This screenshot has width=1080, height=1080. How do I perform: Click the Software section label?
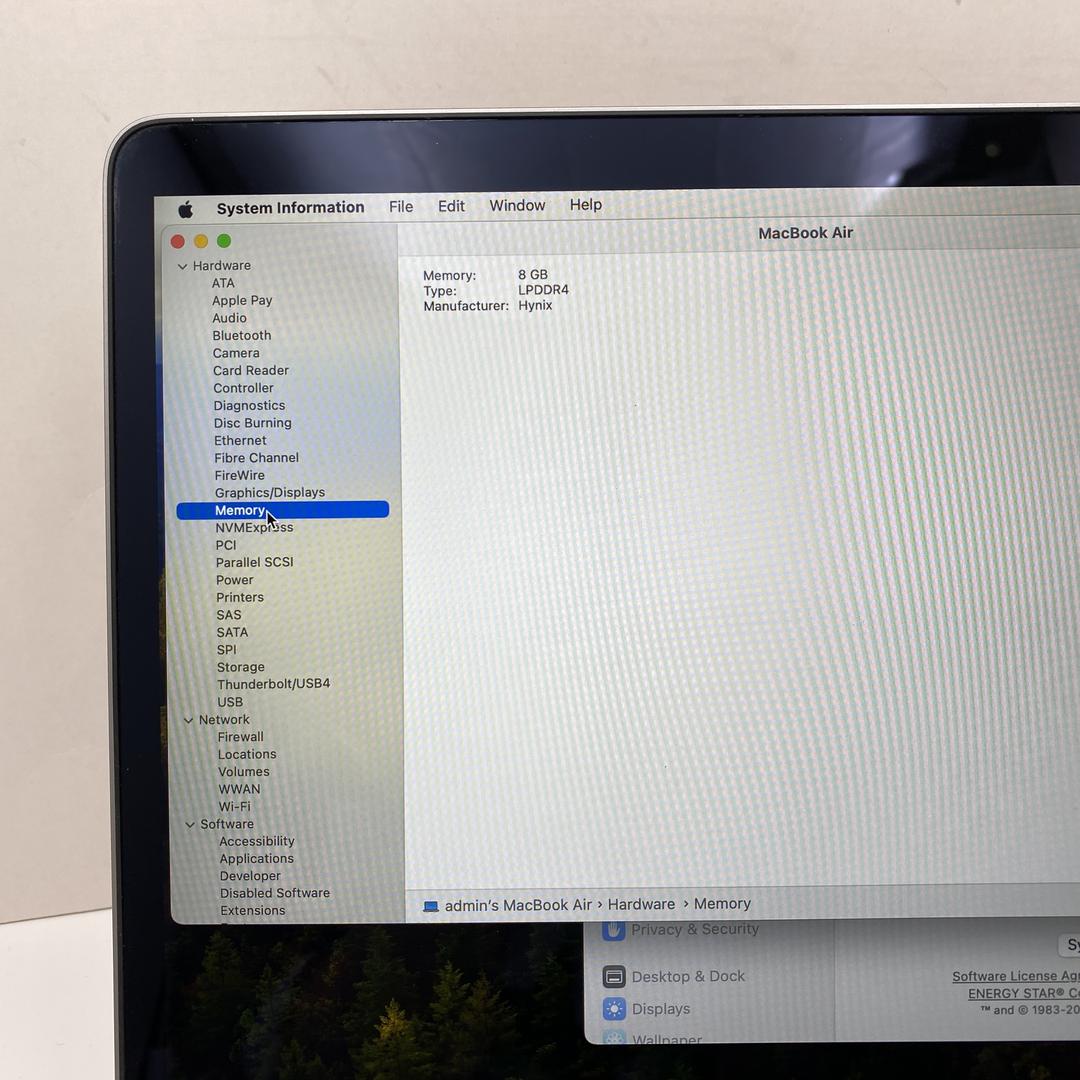[x=227, y=824]
